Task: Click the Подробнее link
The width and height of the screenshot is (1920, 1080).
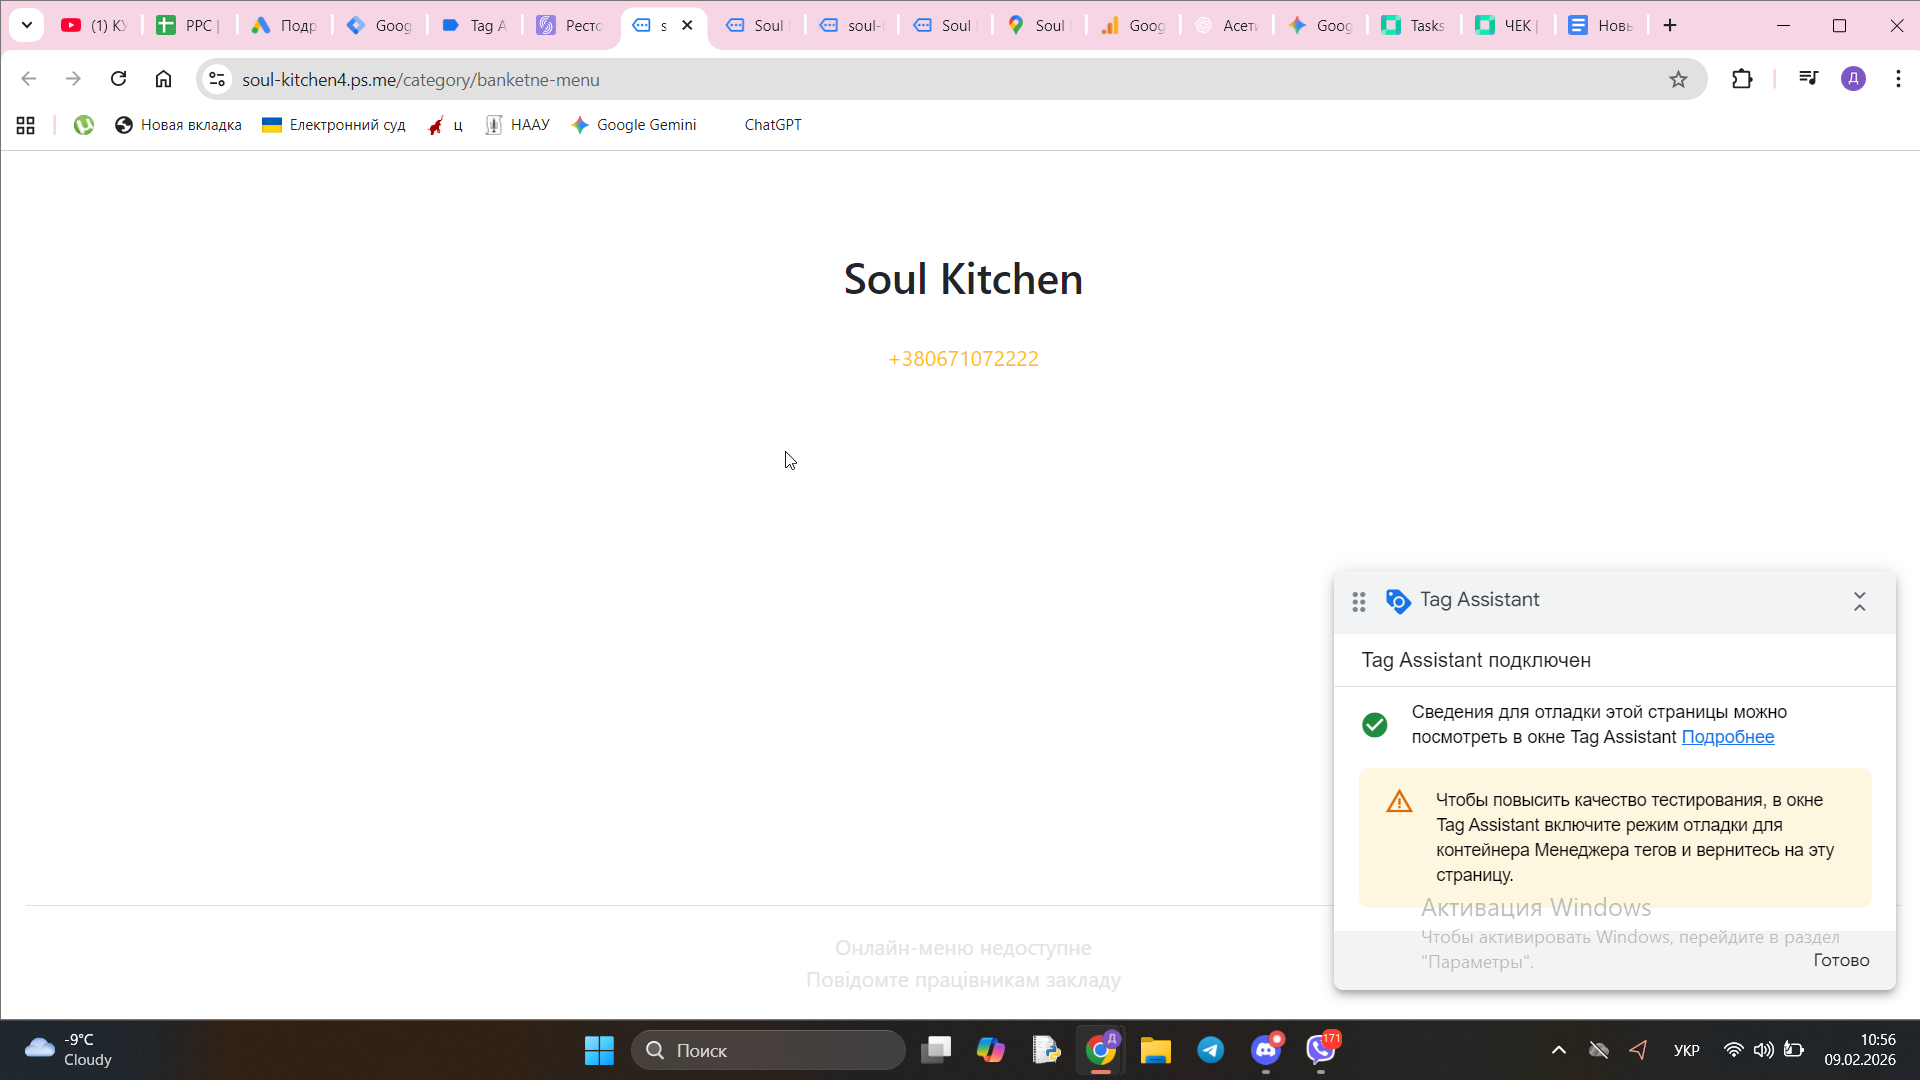Action: 1727,737
